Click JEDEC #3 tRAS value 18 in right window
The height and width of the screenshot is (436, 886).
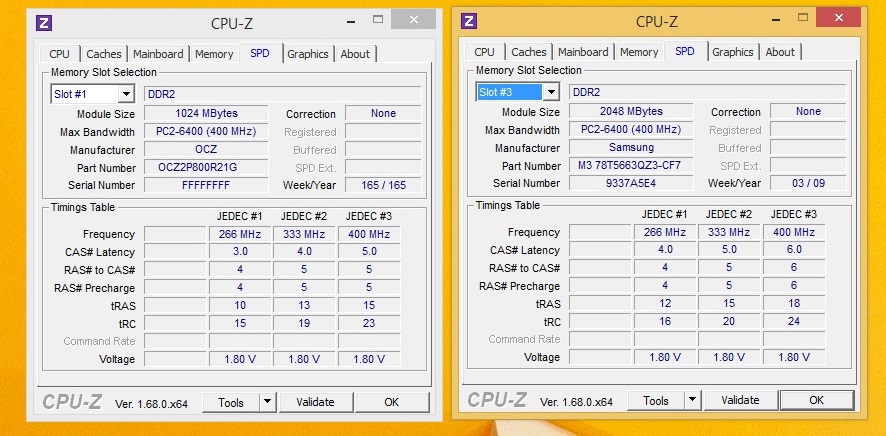[794, 303]
